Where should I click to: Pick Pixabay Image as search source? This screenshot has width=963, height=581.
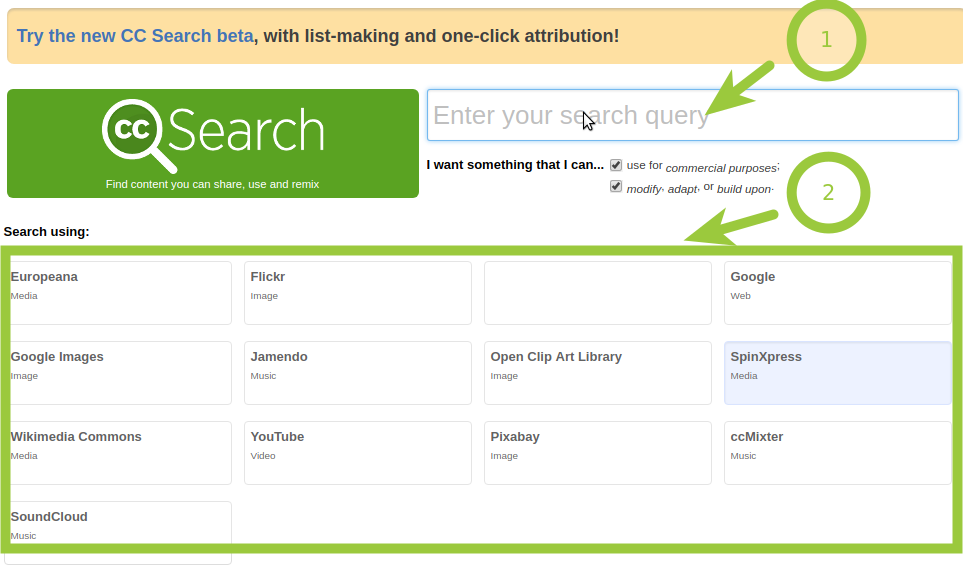[598, 453]
